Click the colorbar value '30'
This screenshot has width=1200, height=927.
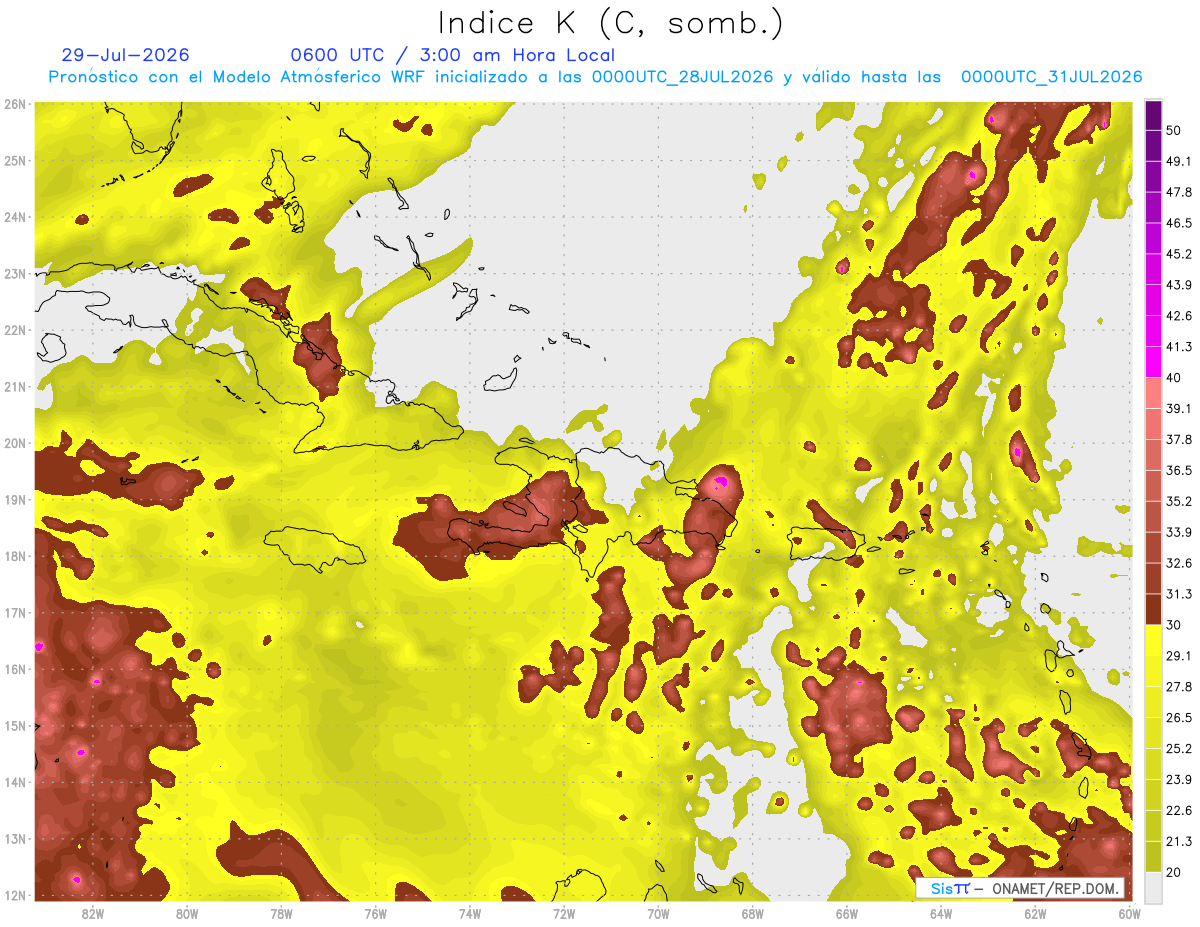click(1174, 625)
